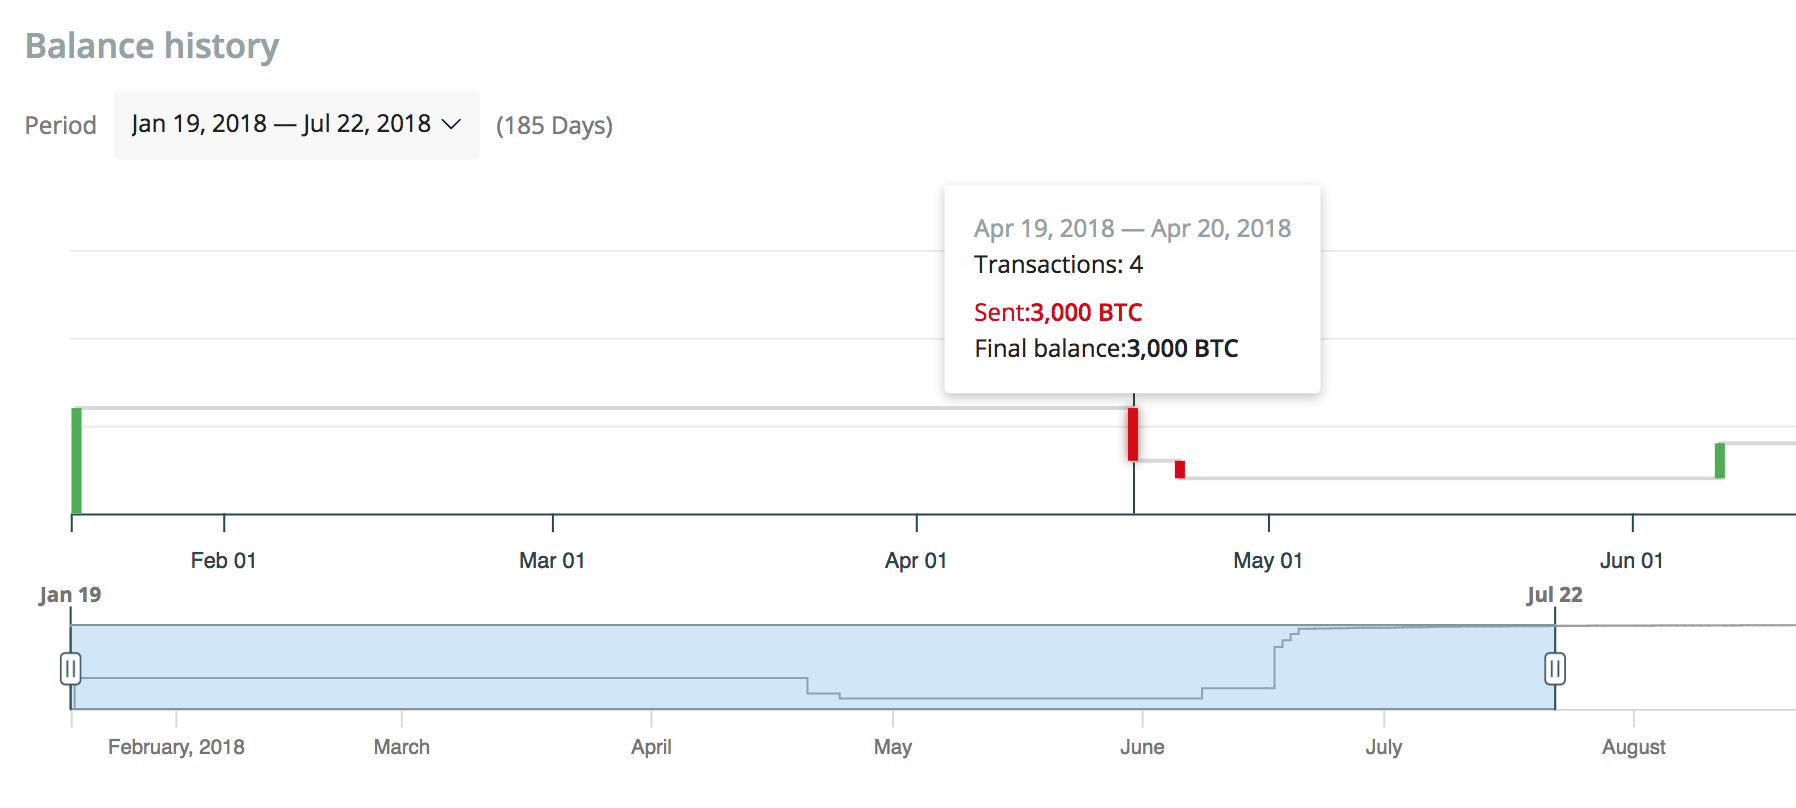
Task: Select the tall red sent bar on Apr 19
Action: coord(1132,432)
